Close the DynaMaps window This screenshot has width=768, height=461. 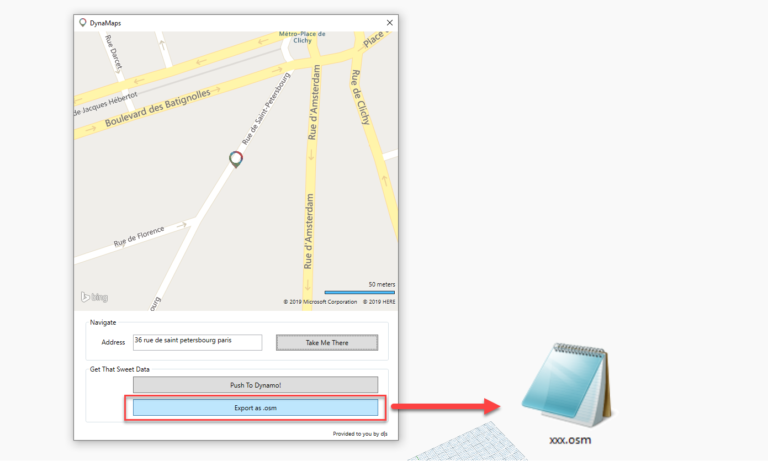389,23
